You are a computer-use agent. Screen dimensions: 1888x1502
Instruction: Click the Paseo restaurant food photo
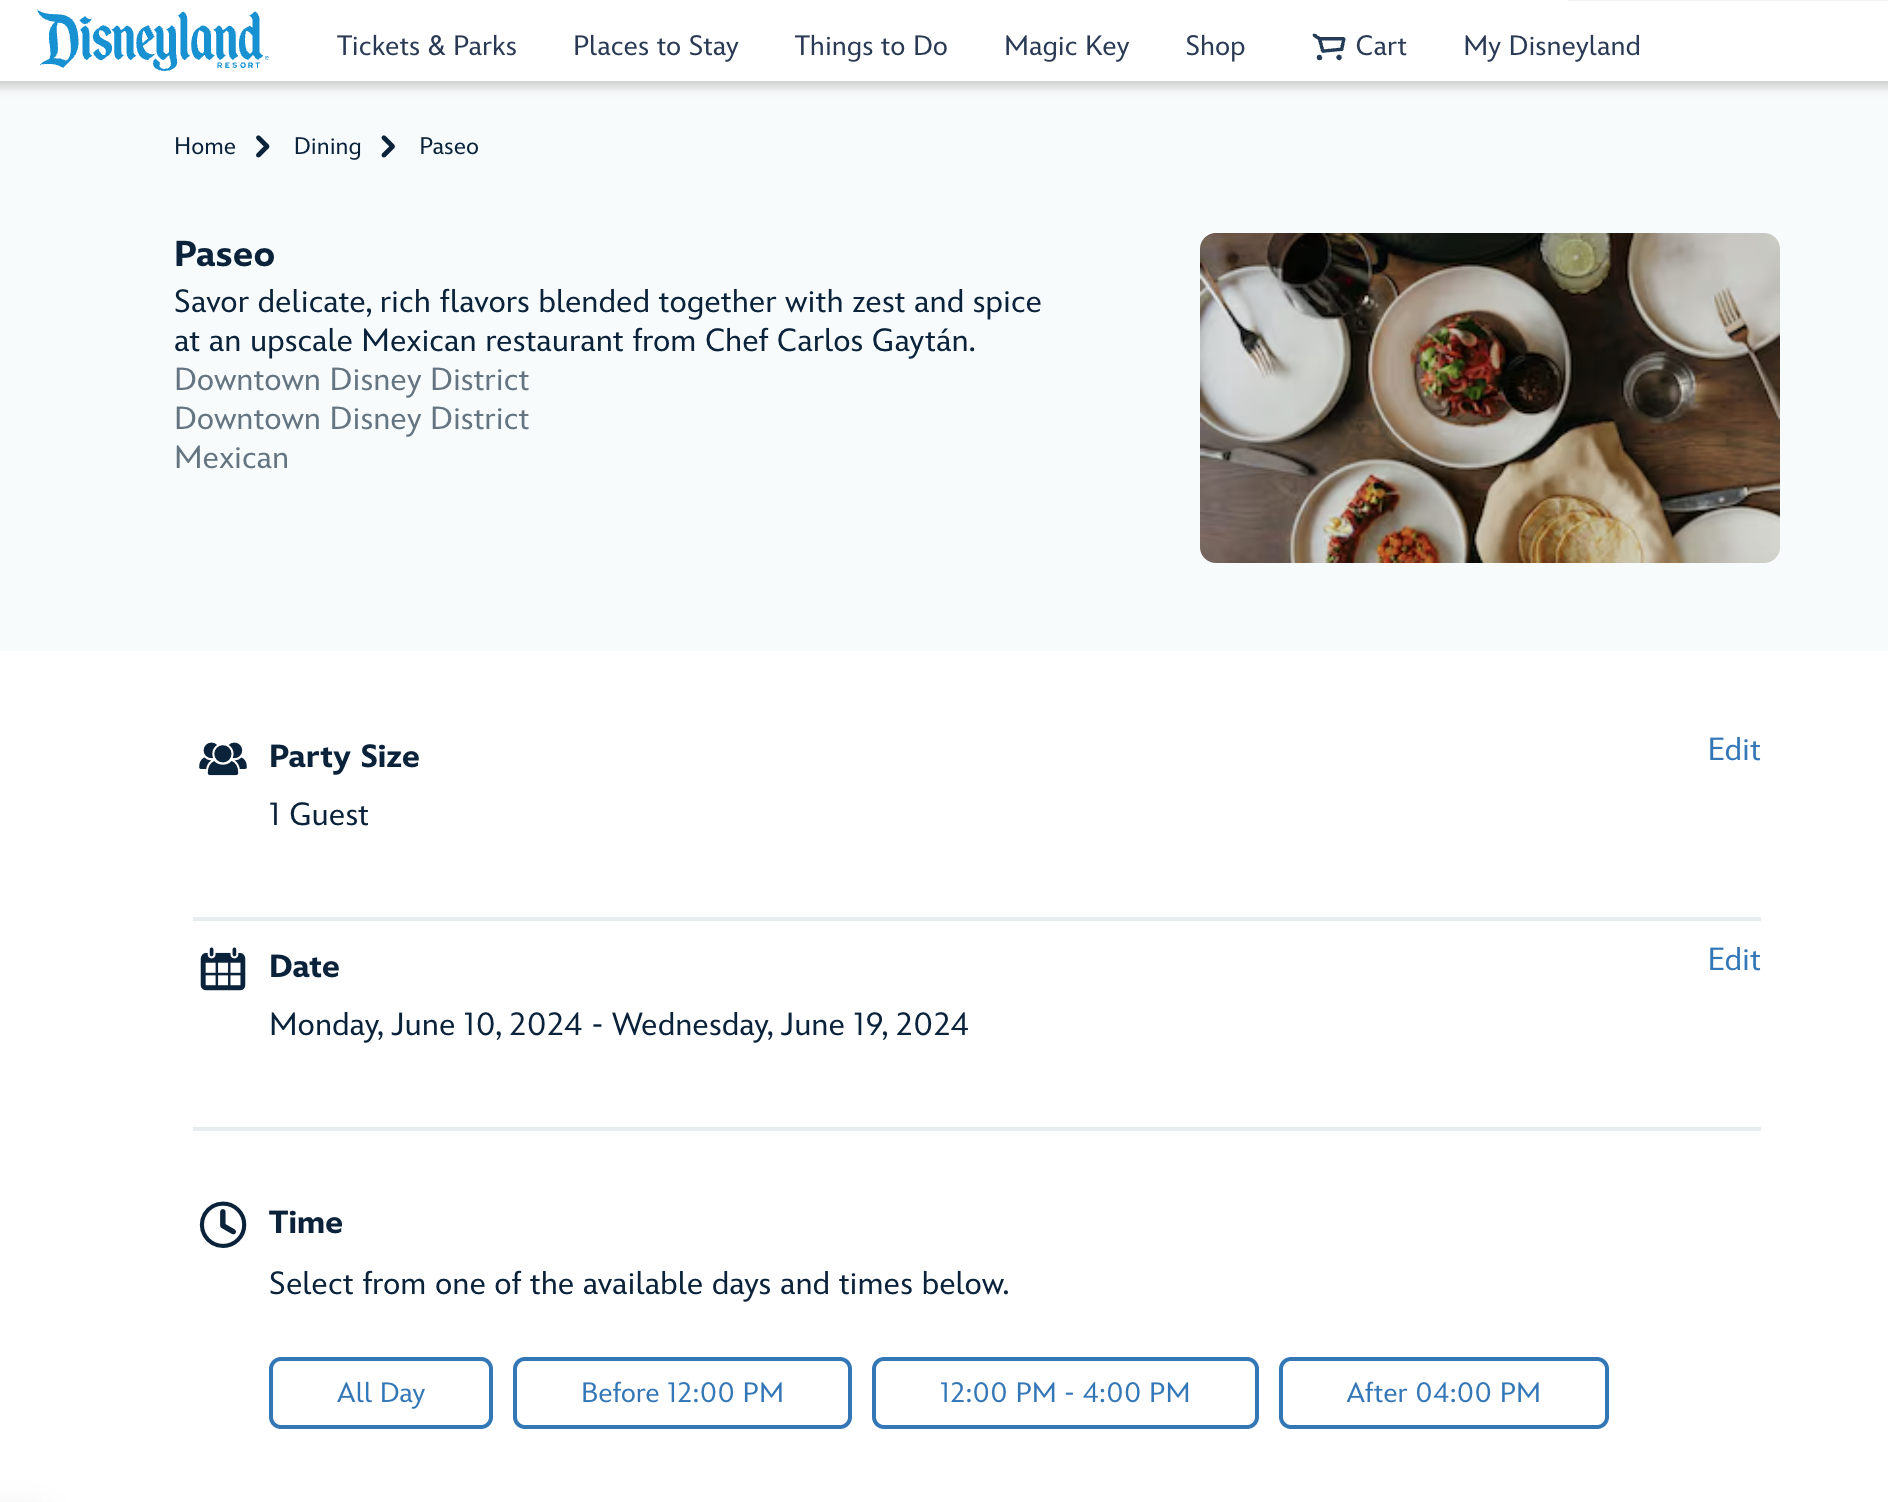click(x=1489, y=398)
